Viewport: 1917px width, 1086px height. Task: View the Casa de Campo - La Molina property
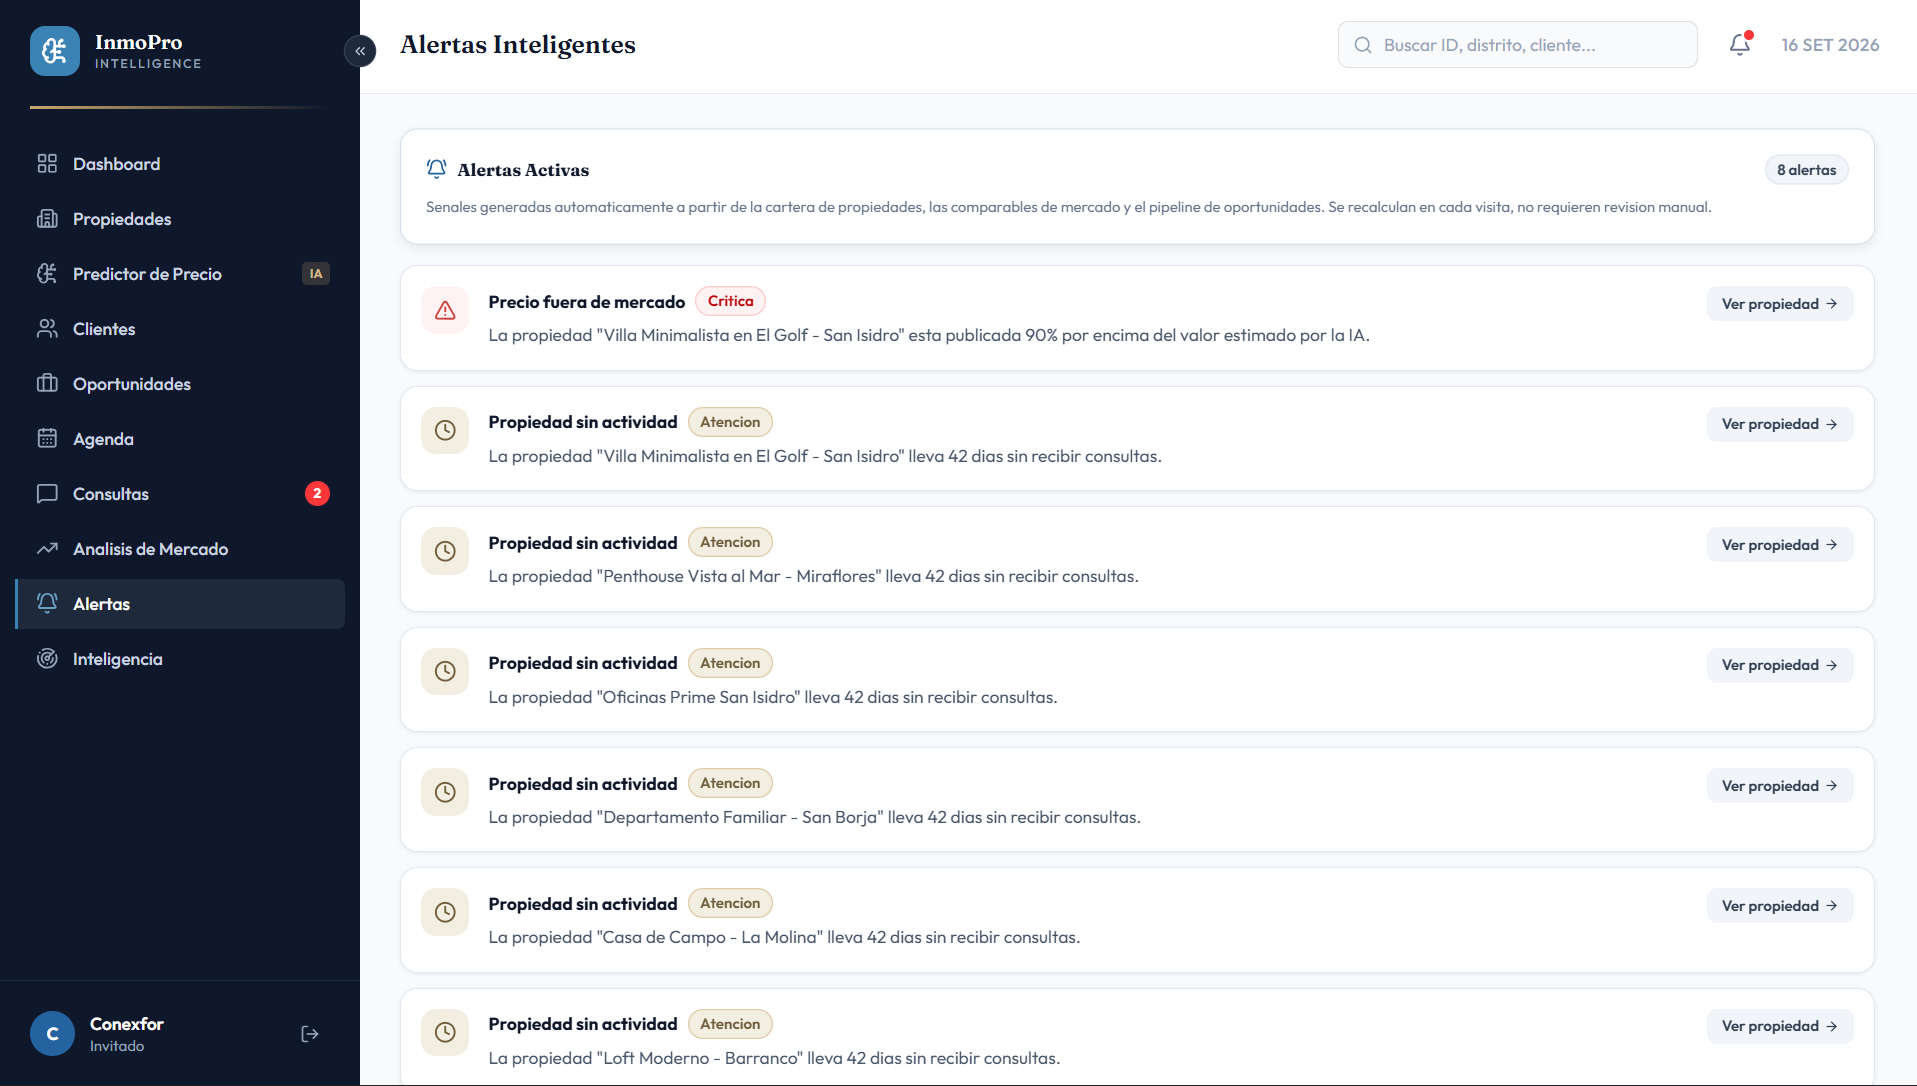coord(1779,906)
